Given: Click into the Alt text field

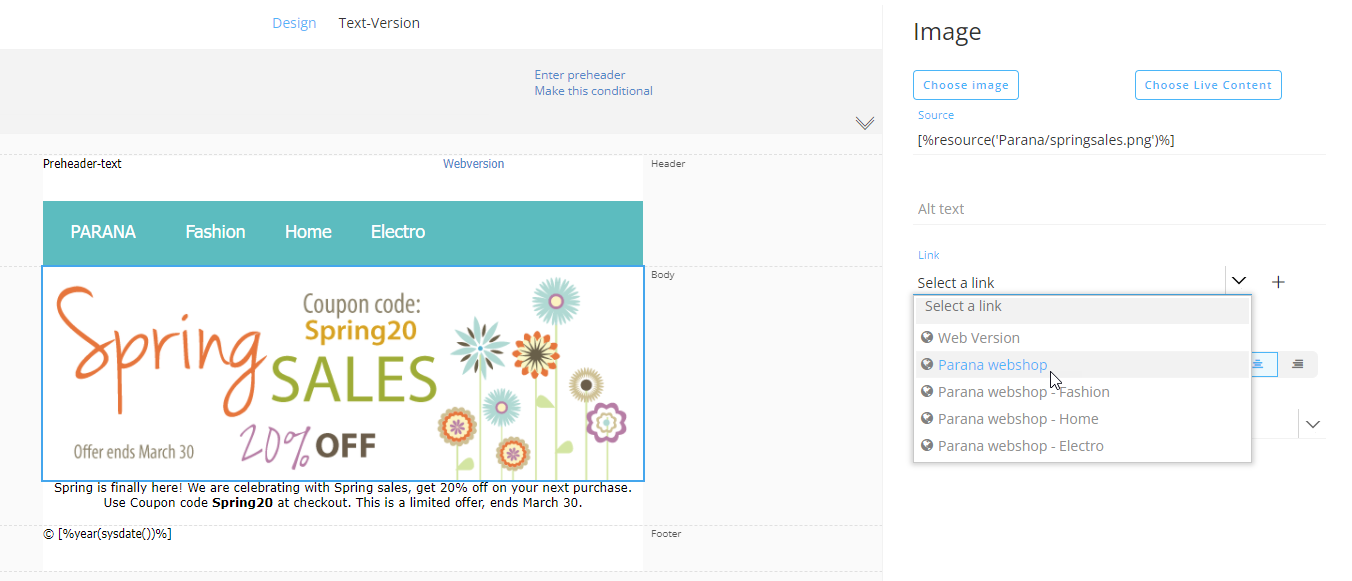Looking at the screenshot, I should 1118,209.
